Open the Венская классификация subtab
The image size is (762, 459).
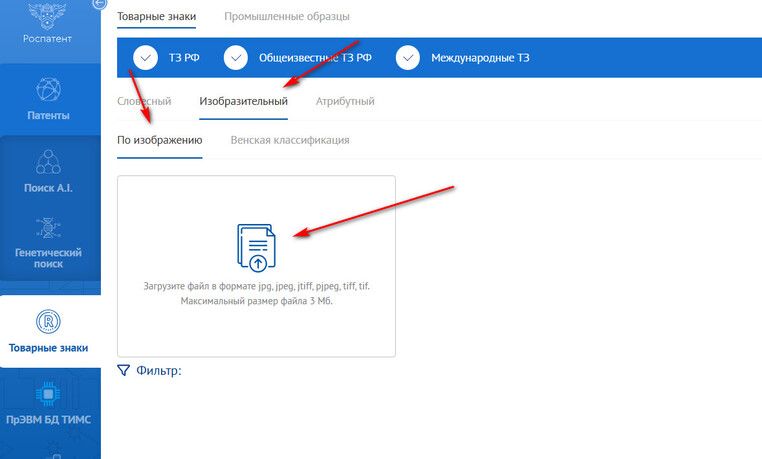pos(290,140)
